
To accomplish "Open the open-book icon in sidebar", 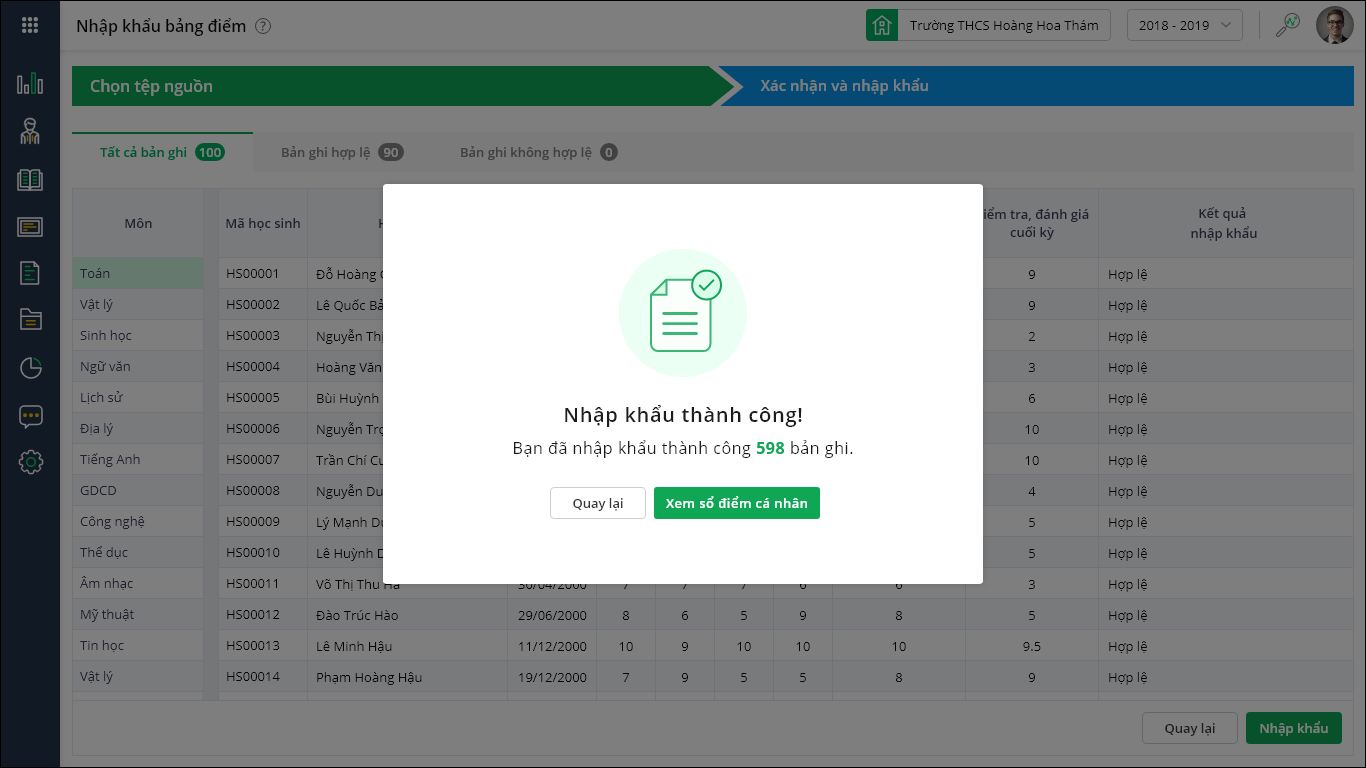I will click(x=30, y=180).
